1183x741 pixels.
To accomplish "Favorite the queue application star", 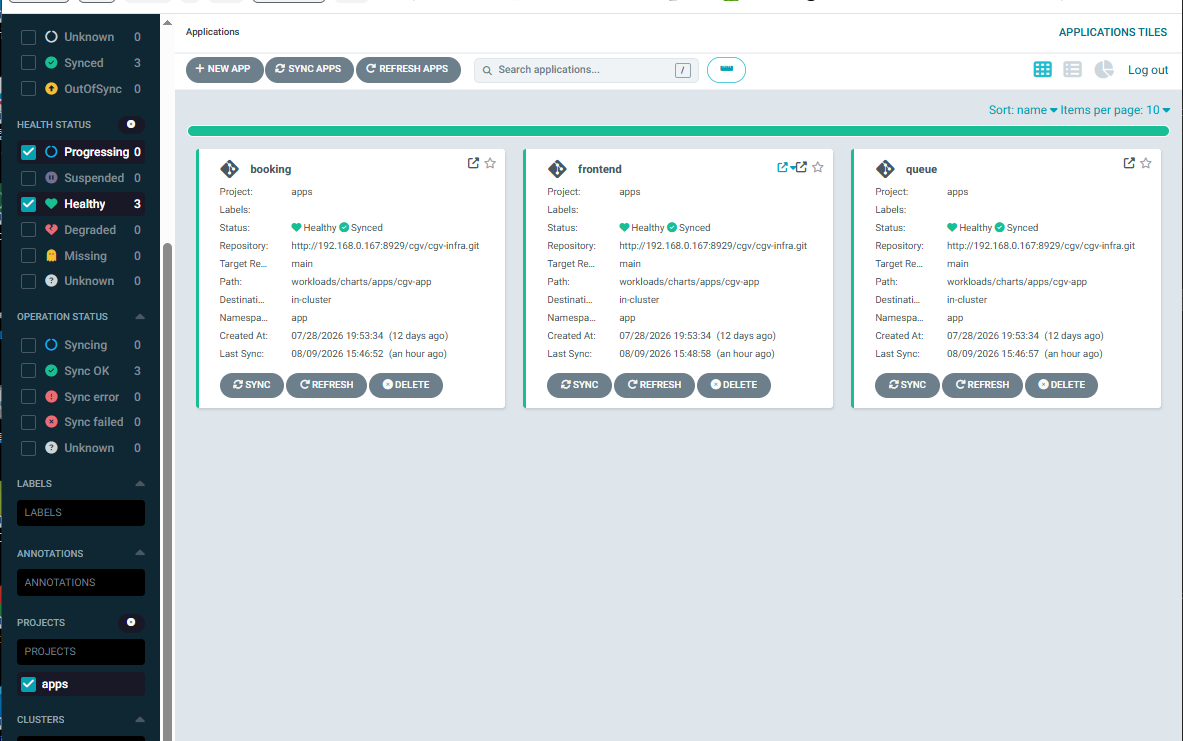I will (x=1146, y=163).
